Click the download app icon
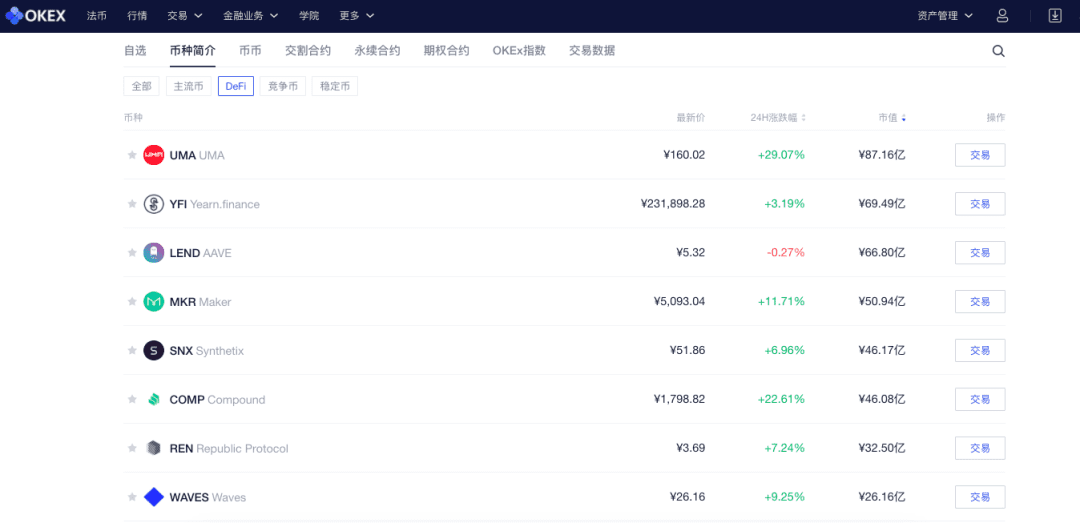Viewport: 1080px width, 523px height. [x=1055, y=15]
